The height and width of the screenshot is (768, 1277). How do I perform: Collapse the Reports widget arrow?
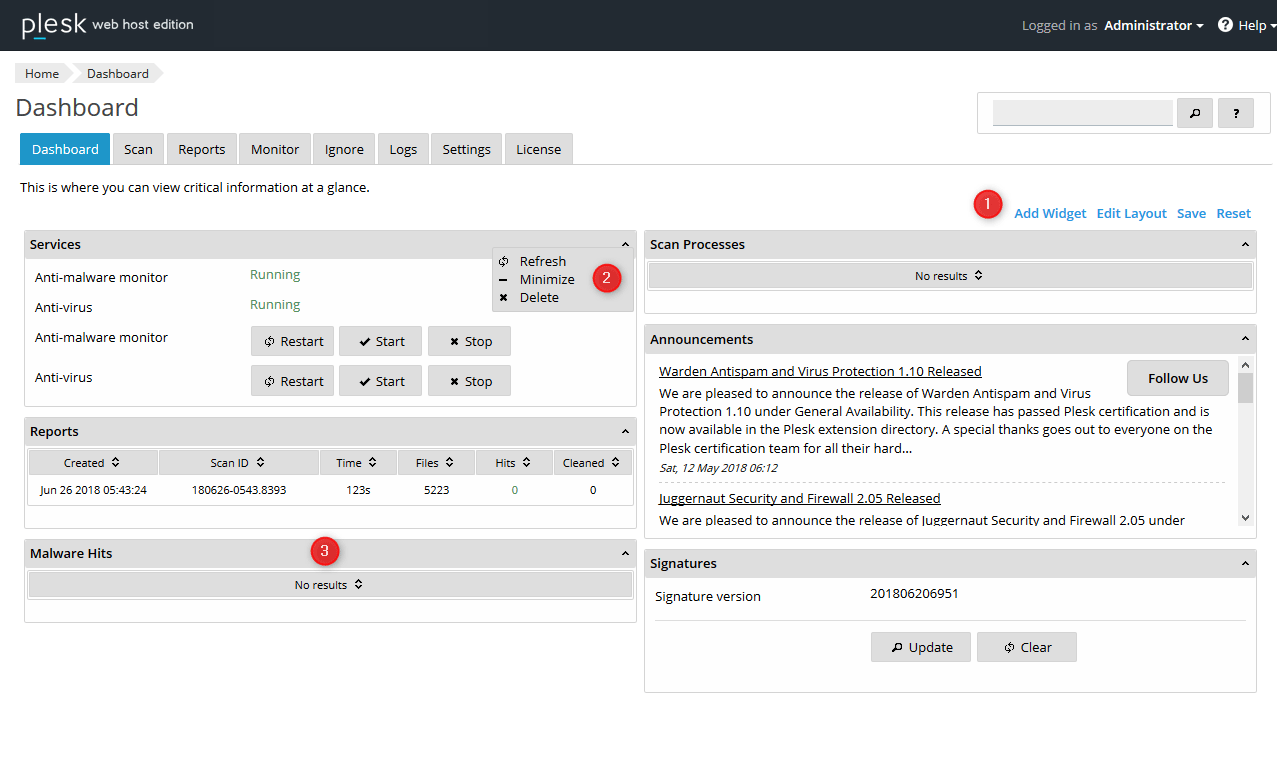tap(625, 431)
